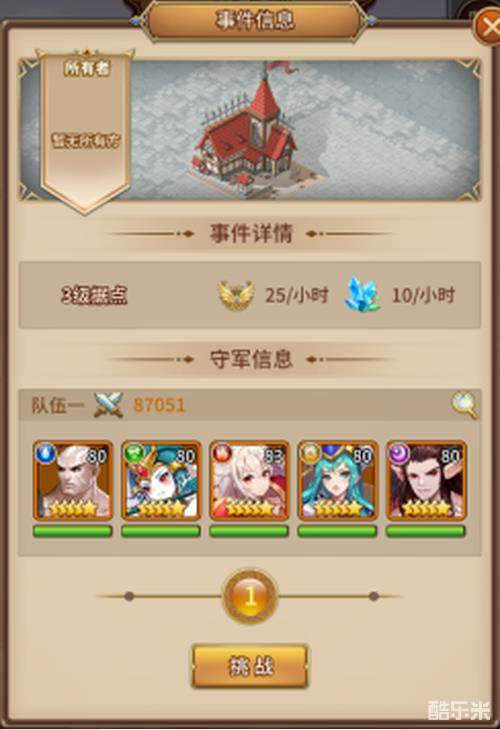
Task: Select the dark-haired moon-element hero portrait
Action: [426, 480]
